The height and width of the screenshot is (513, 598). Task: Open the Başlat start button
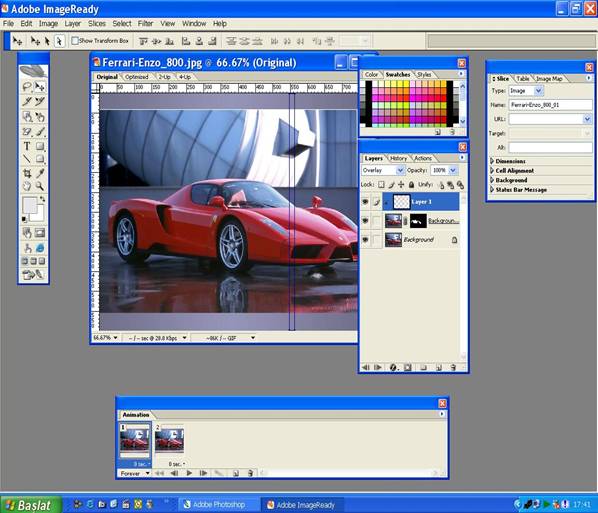[x=31, y=505]
